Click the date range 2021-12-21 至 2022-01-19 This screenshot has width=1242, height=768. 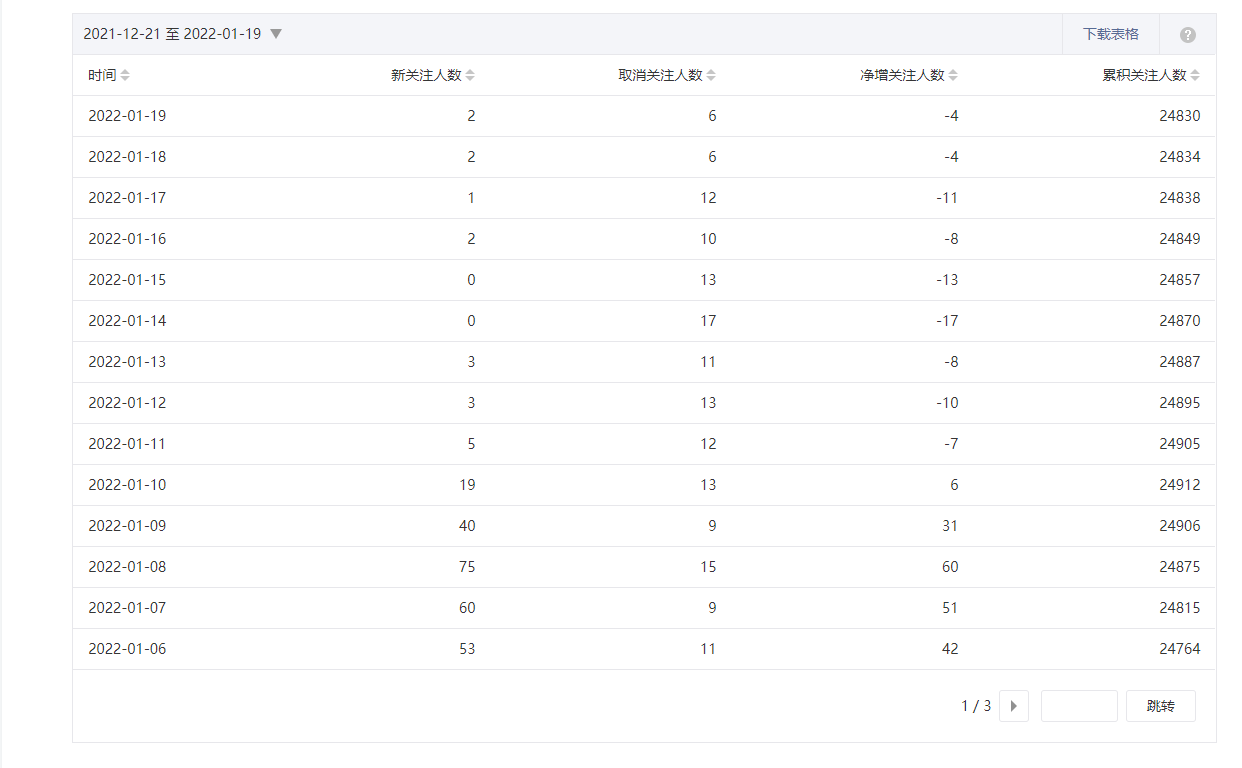[172, 34]
